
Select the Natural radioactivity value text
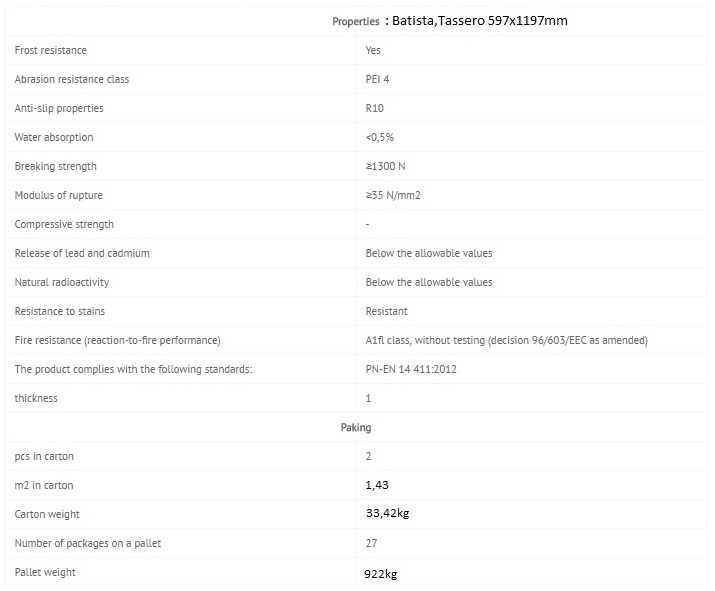(x=429, y=282)
